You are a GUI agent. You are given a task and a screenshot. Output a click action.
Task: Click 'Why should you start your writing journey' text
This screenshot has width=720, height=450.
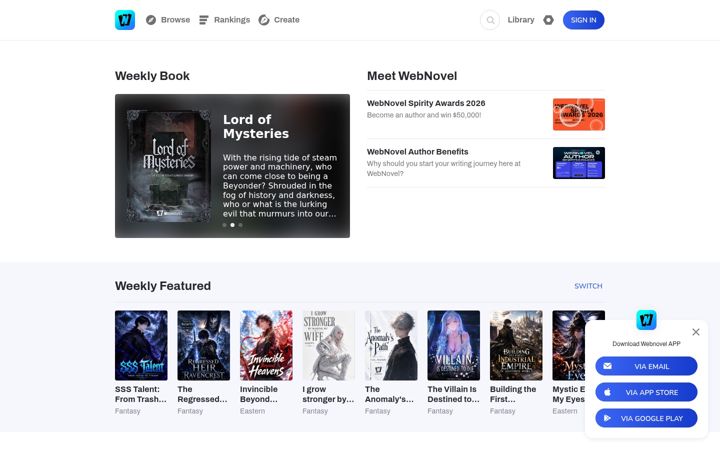444,169
